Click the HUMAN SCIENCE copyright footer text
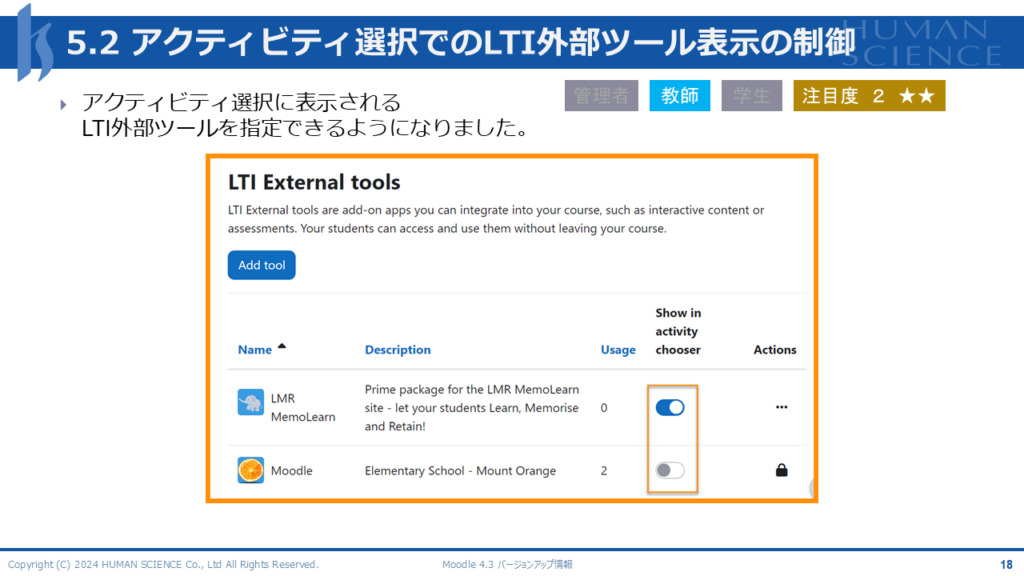Image resolution: width=1024 pixels, height=576 pixels. click(x=163, y=565)
